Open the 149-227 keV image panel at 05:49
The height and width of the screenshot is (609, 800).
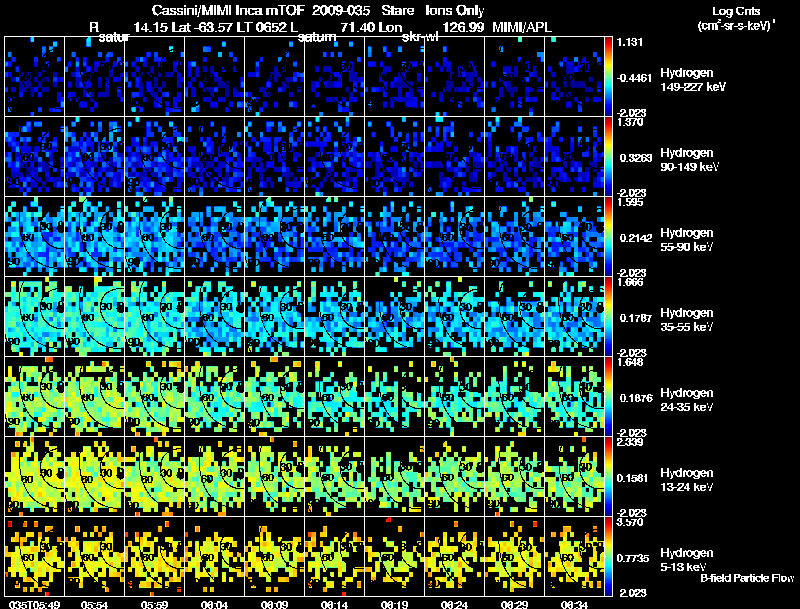pyautogui.click(x=35, y=76)
